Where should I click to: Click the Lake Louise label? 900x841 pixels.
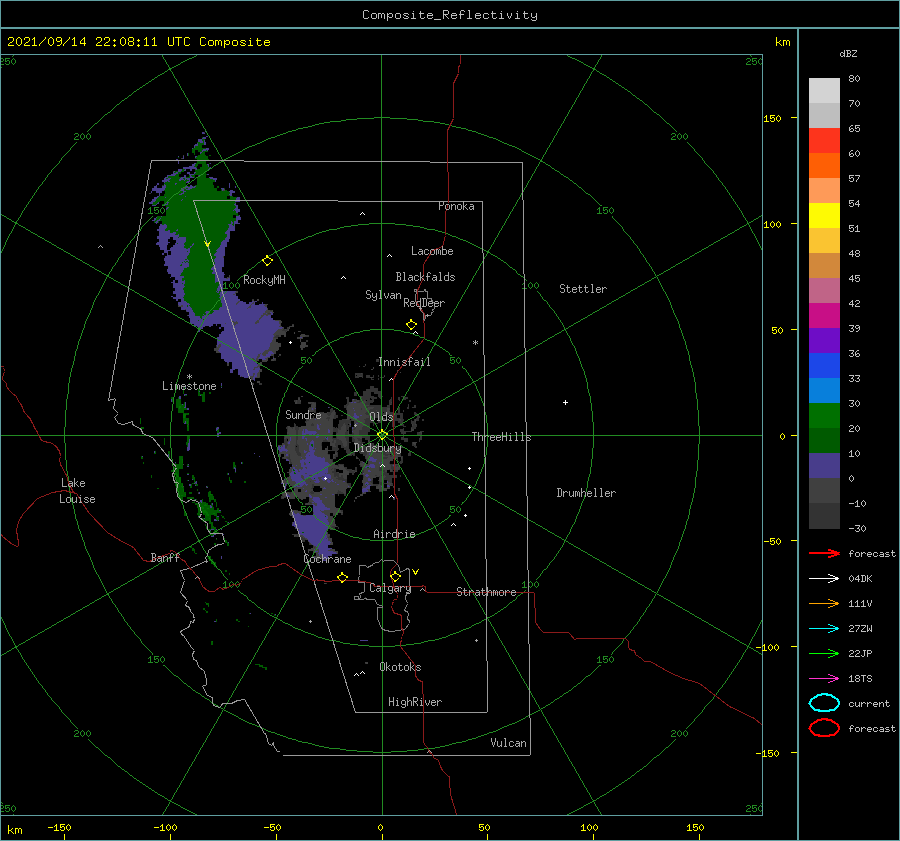coord(77,491)
